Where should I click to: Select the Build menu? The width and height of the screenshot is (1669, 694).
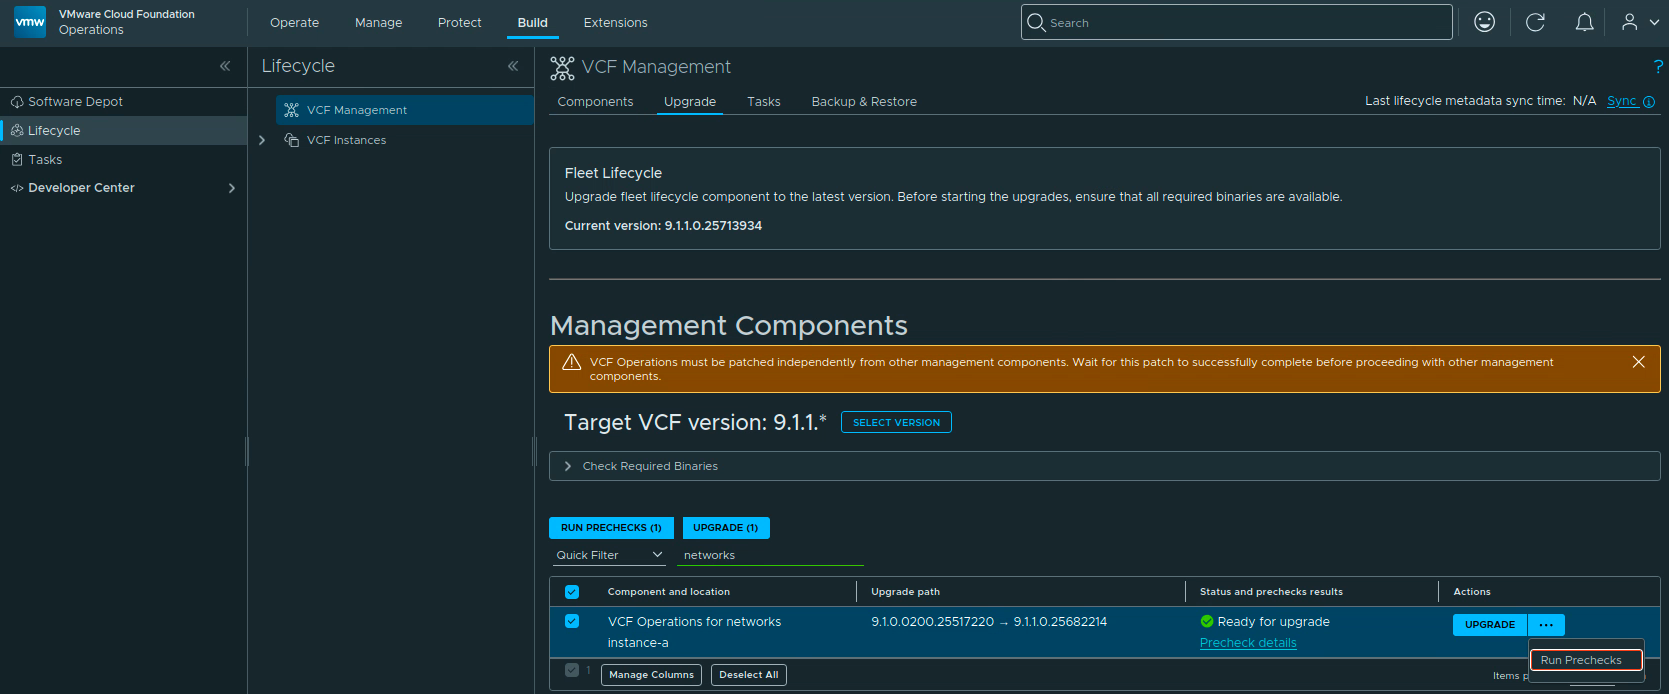click(533, 22)
